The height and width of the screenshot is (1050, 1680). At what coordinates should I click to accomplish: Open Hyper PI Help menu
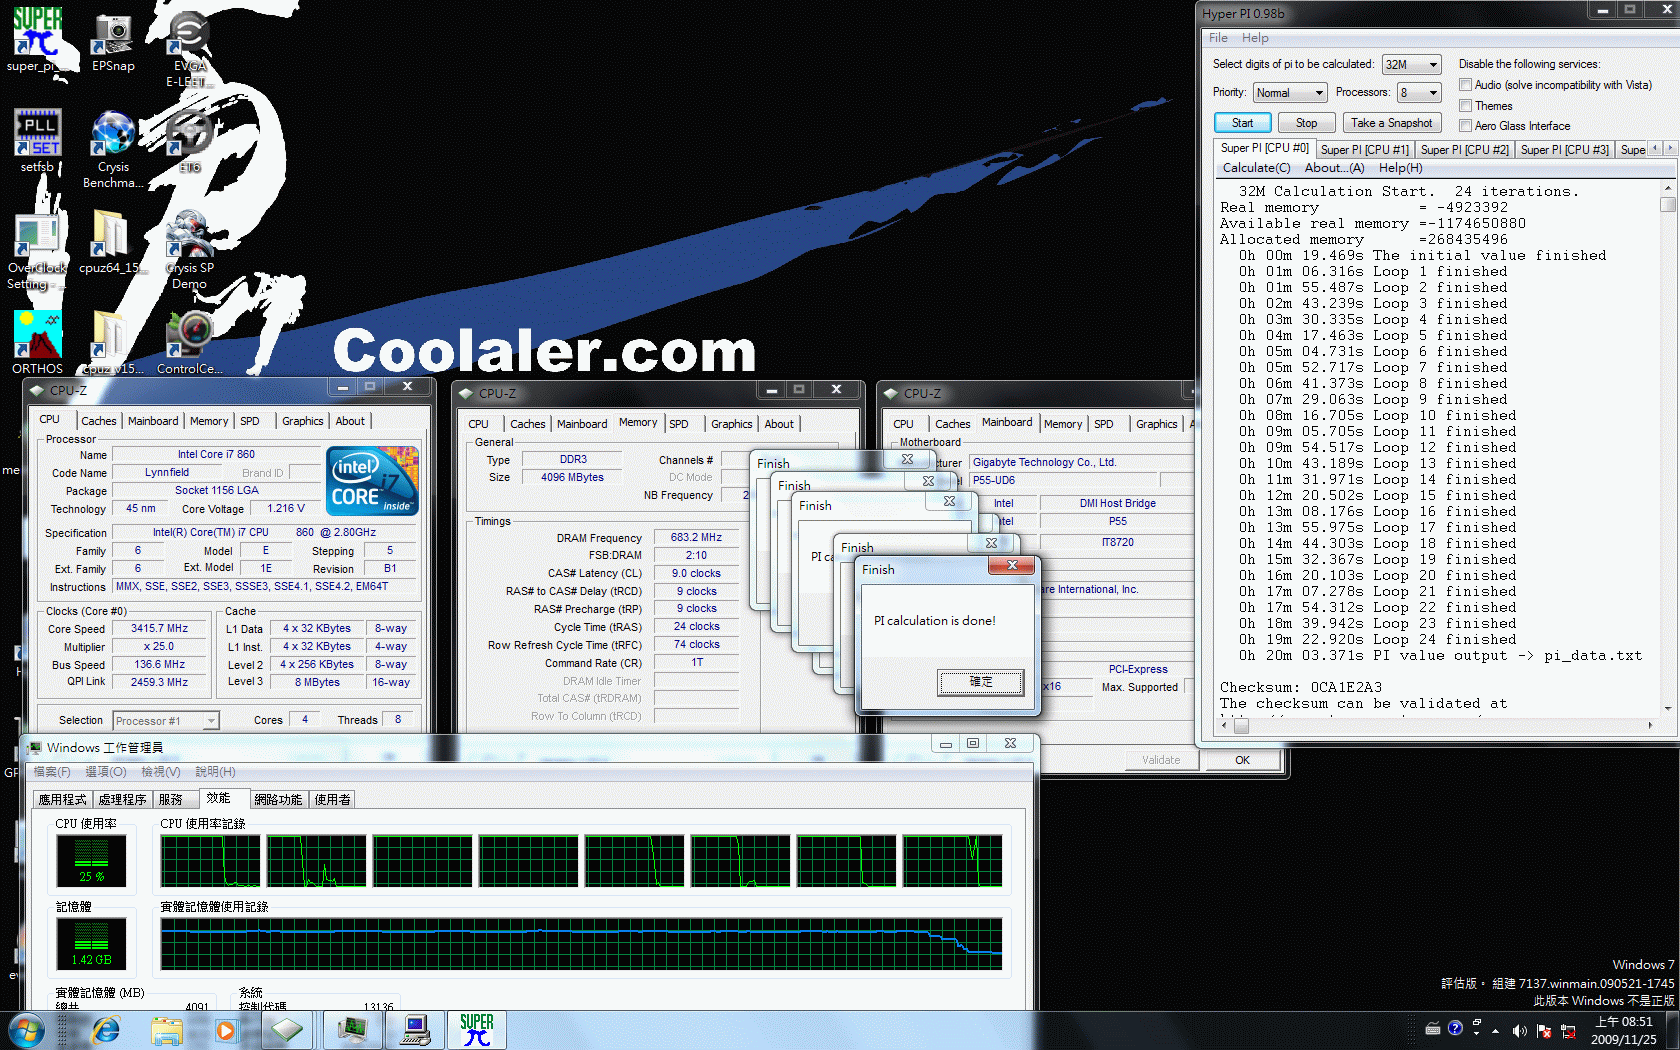pos(1255,38)
